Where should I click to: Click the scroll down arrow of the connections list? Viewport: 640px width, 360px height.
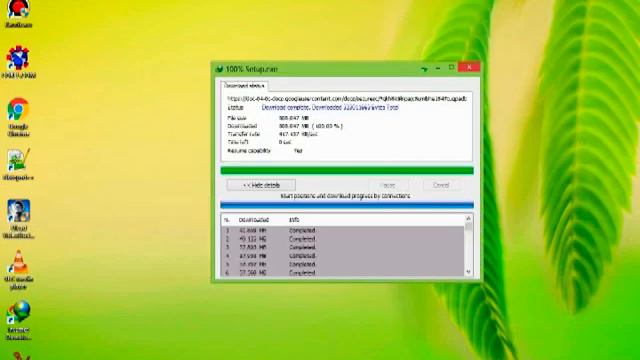(468, 272)
